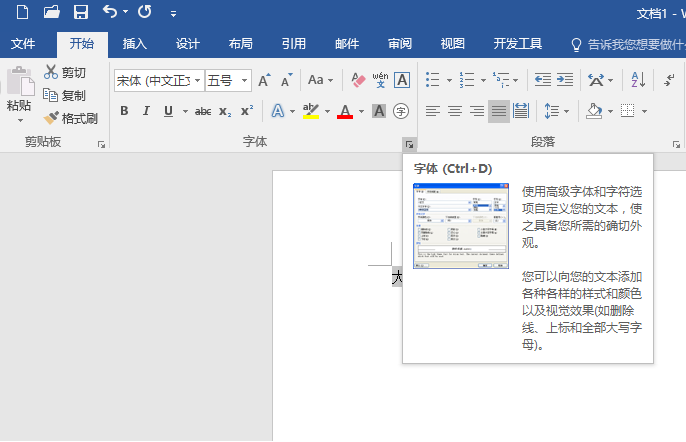
Task: Apply the yellow text highlight color
Action: 311,111
